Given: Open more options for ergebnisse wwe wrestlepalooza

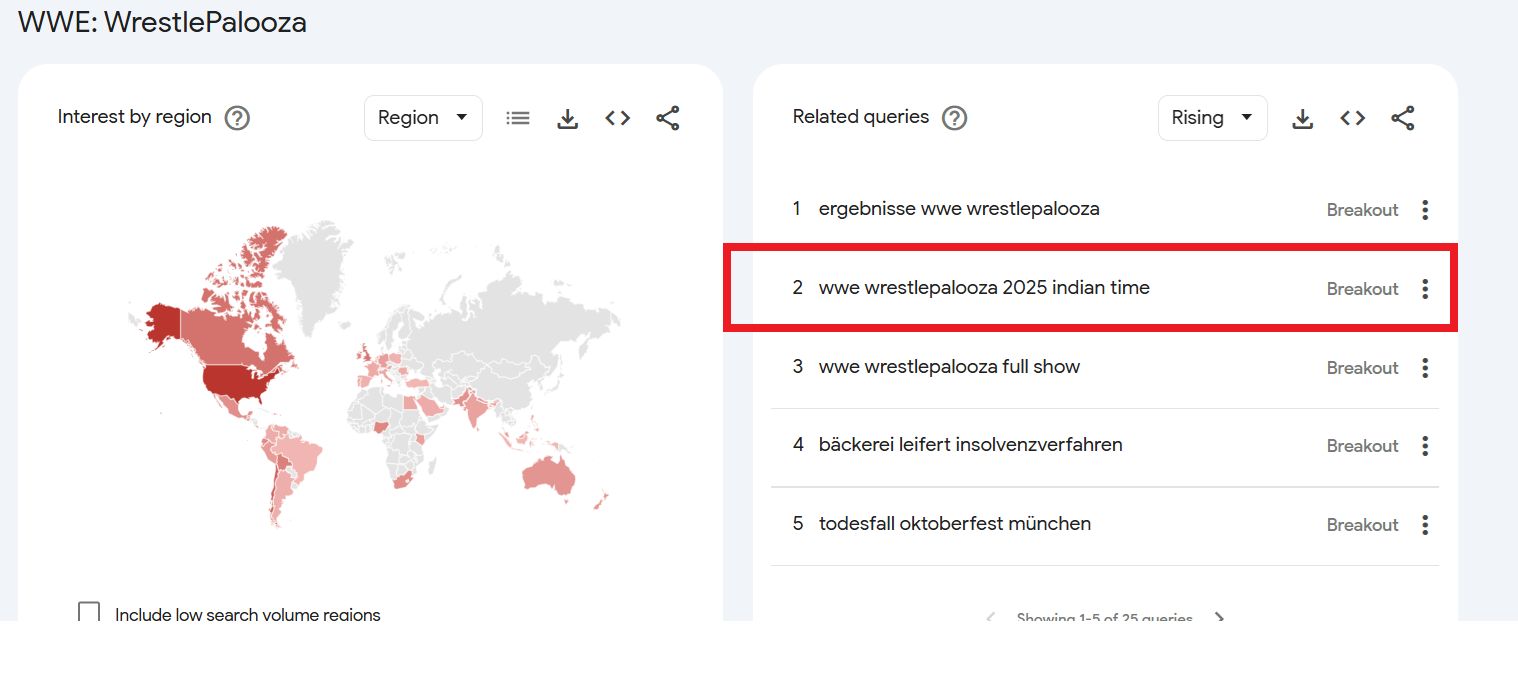Looking at the screenshot, I should (x=1425, y=210).
